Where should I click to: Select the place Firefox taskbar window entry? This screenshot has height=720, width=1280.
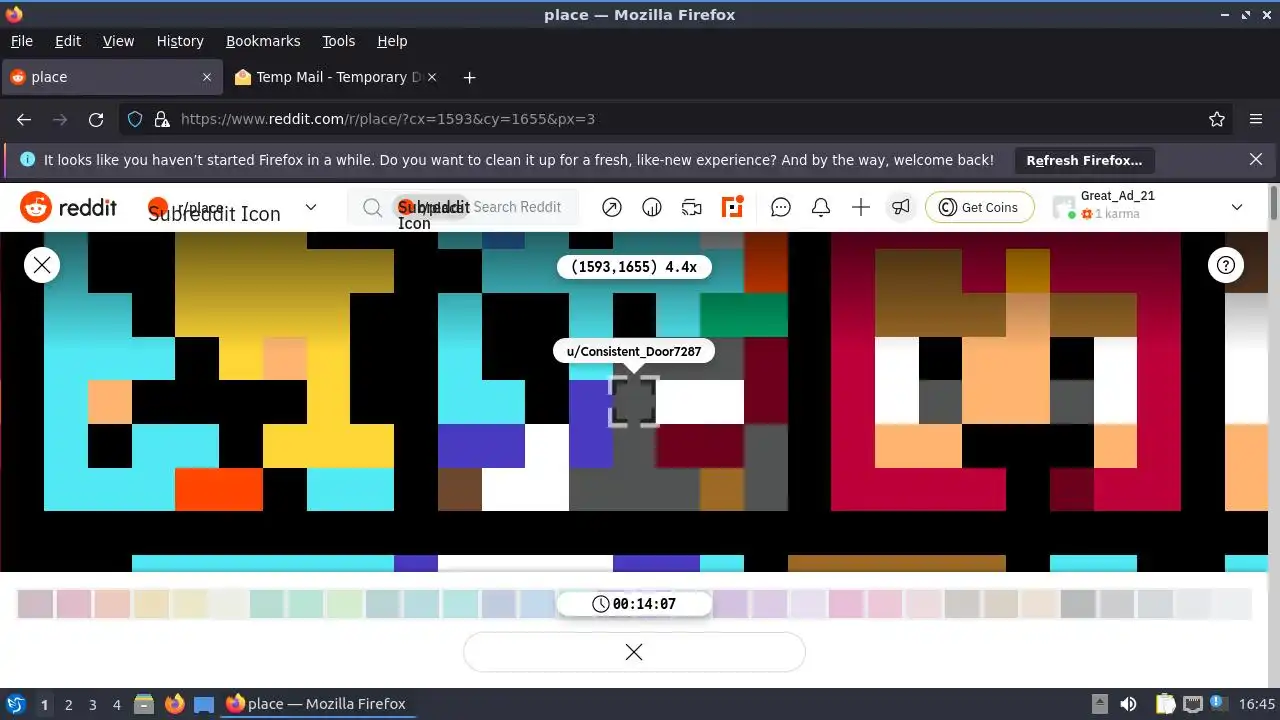(316, 704)
